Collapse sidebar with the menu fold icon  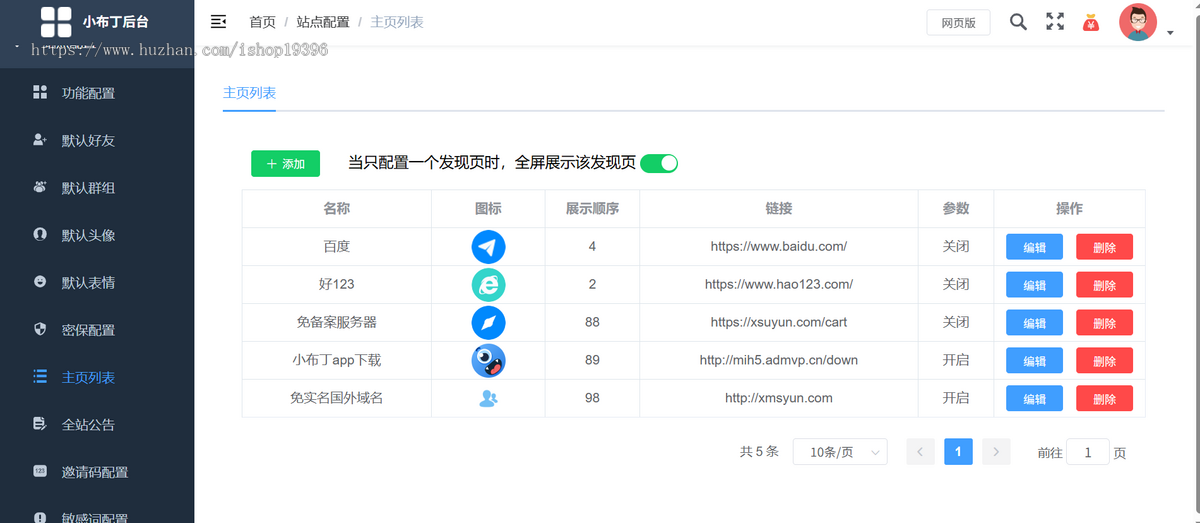[218, 22]
